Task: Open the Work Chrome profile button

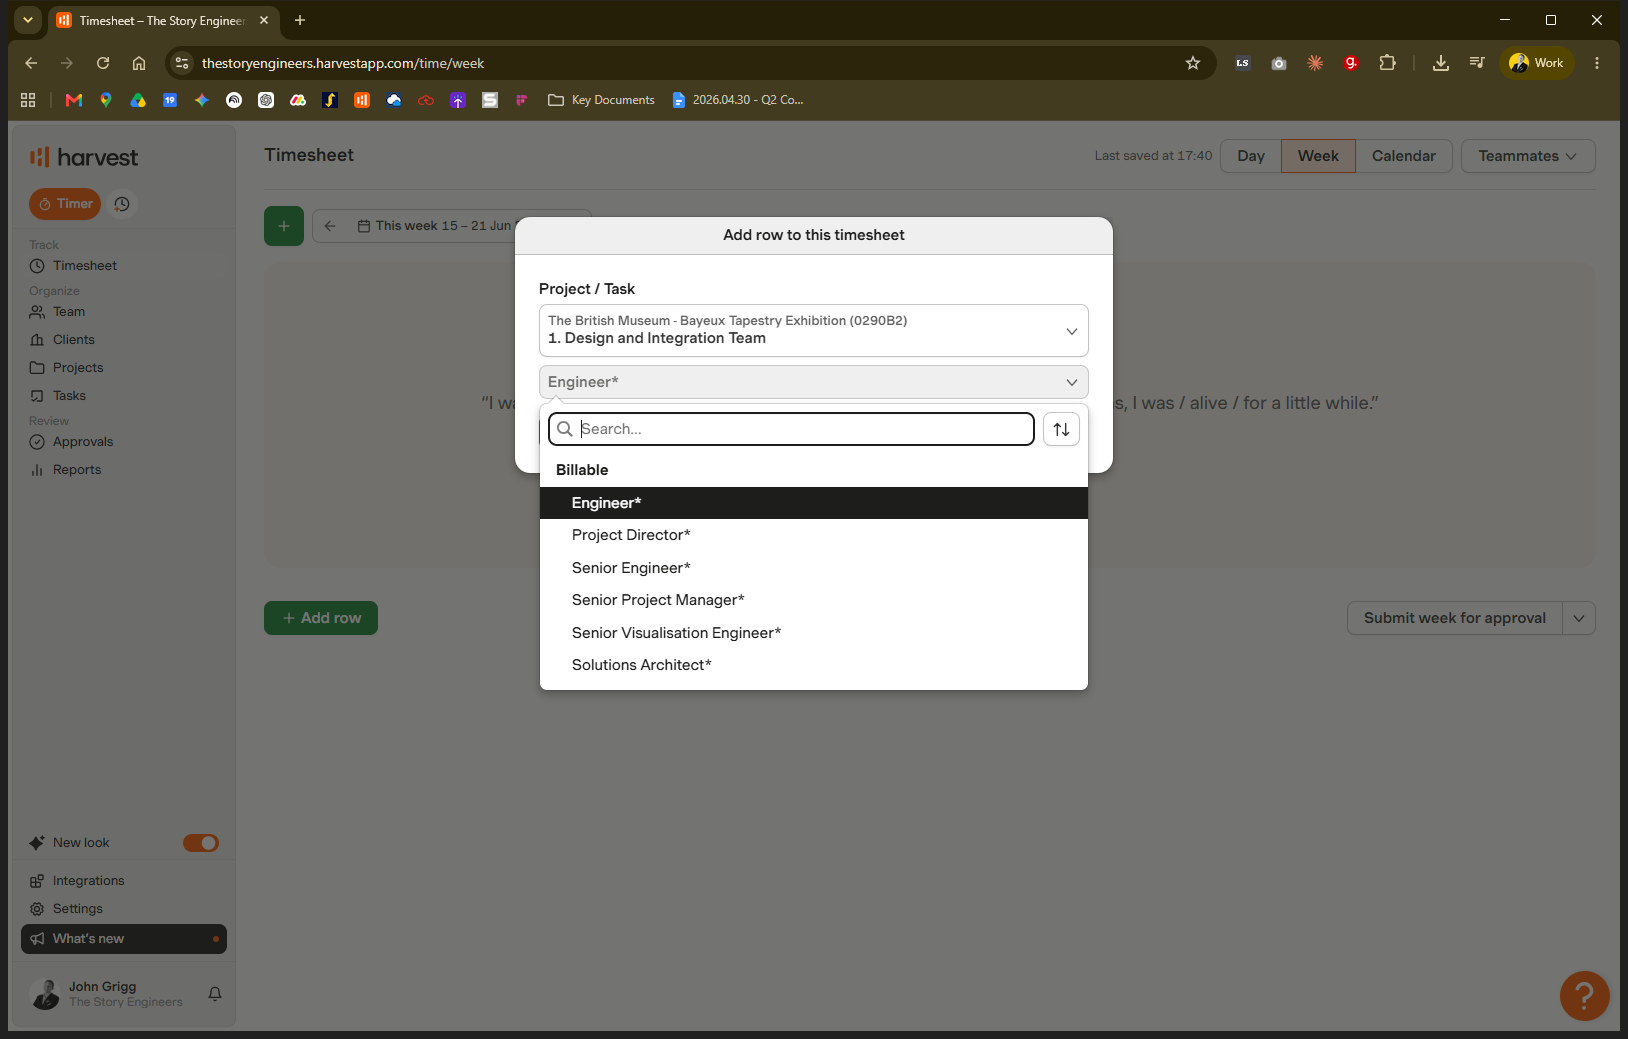Action: tap(1537, 63)
